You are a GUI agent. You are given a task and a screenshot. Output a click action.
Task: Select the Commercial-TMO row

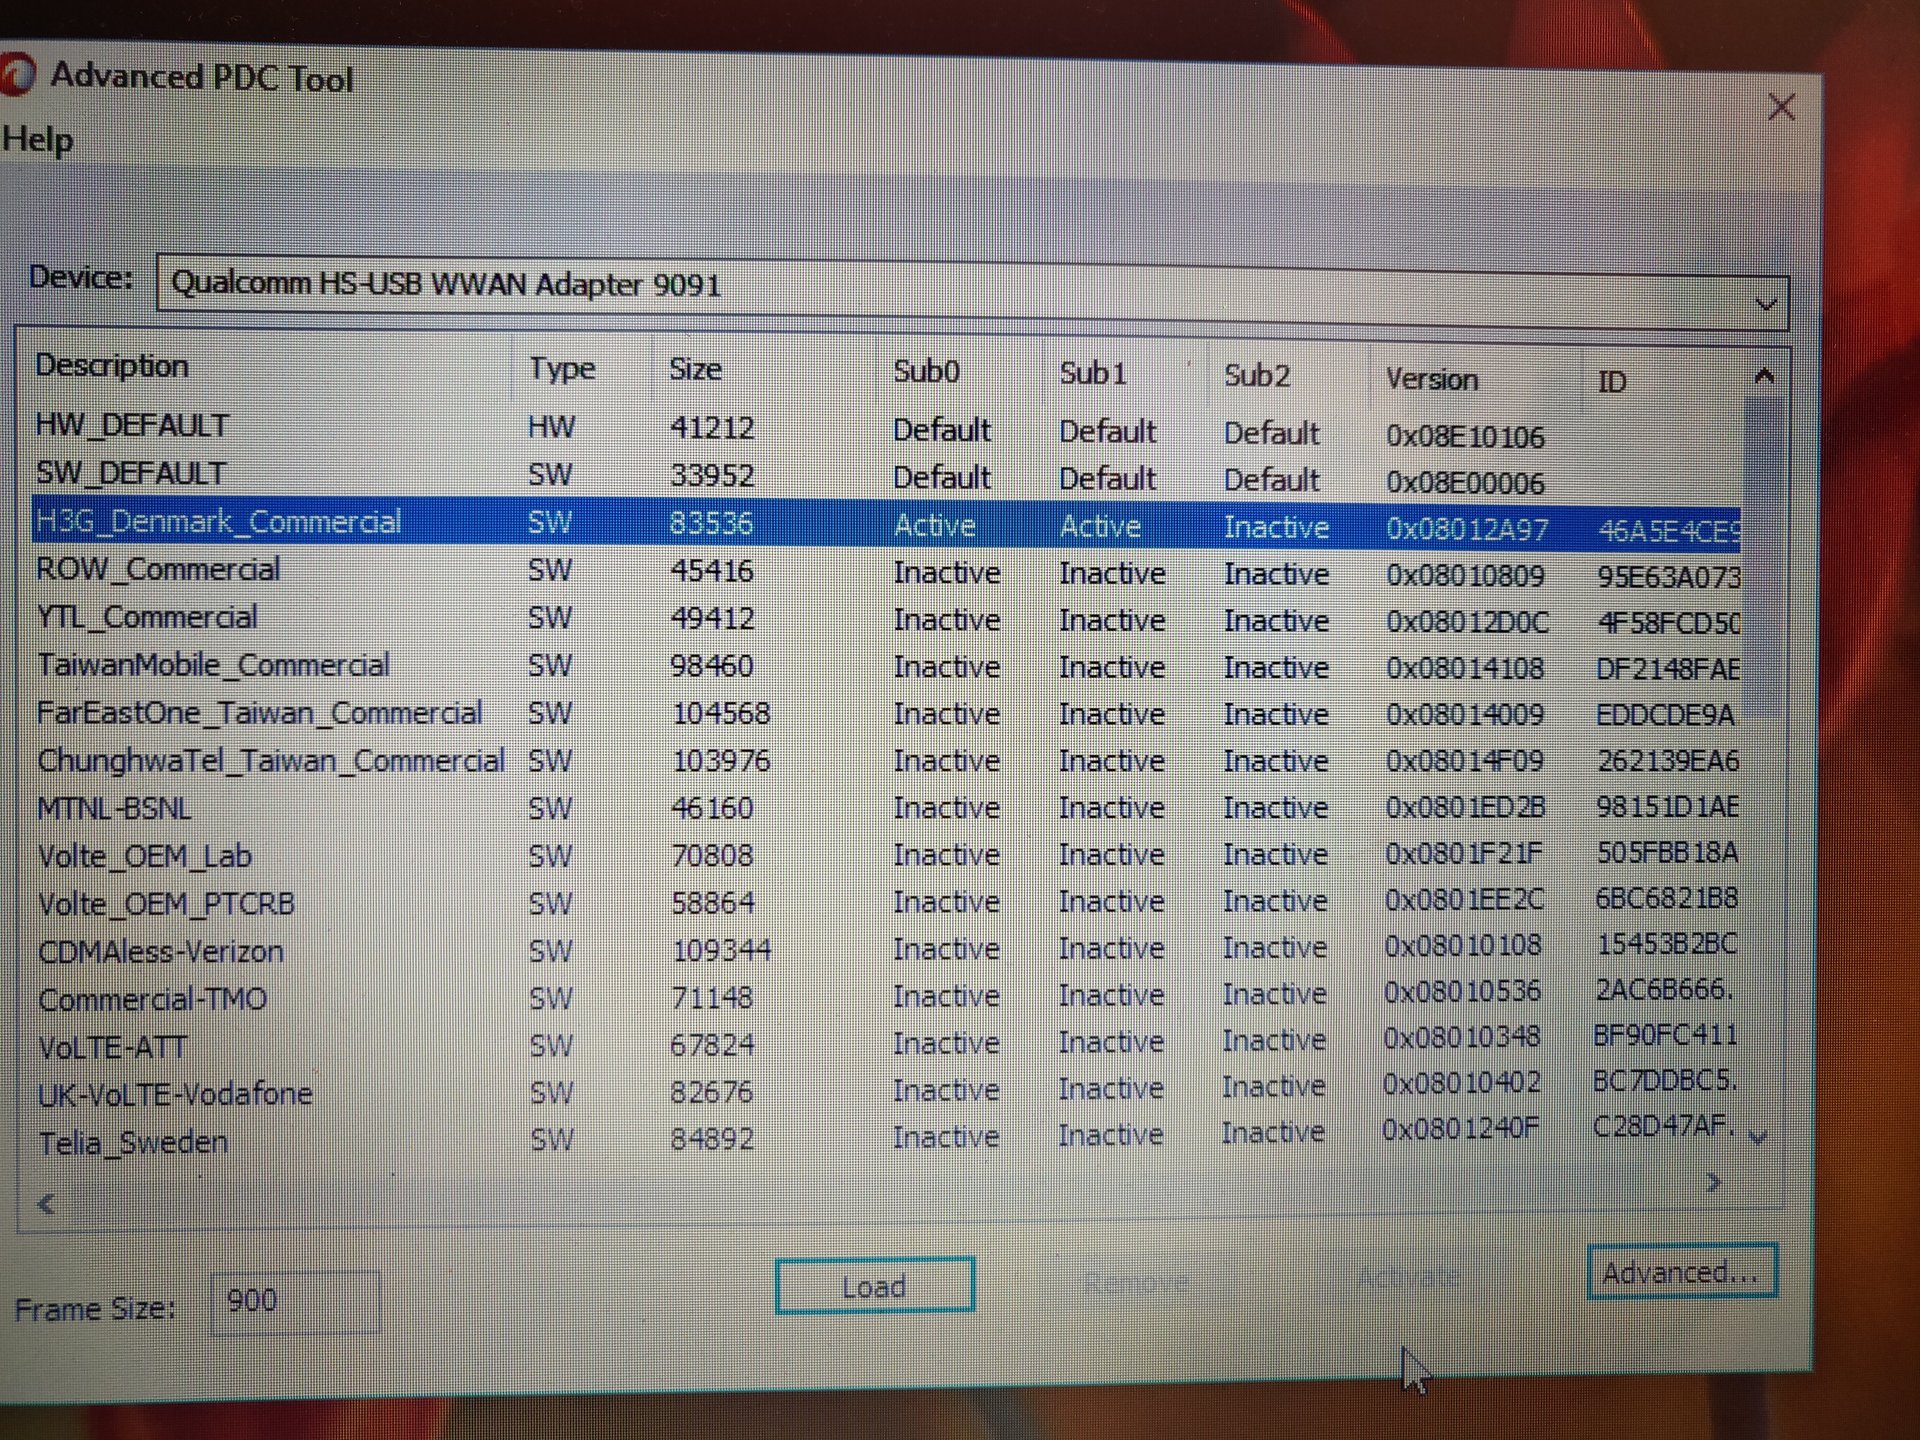[x=886, y=997]
